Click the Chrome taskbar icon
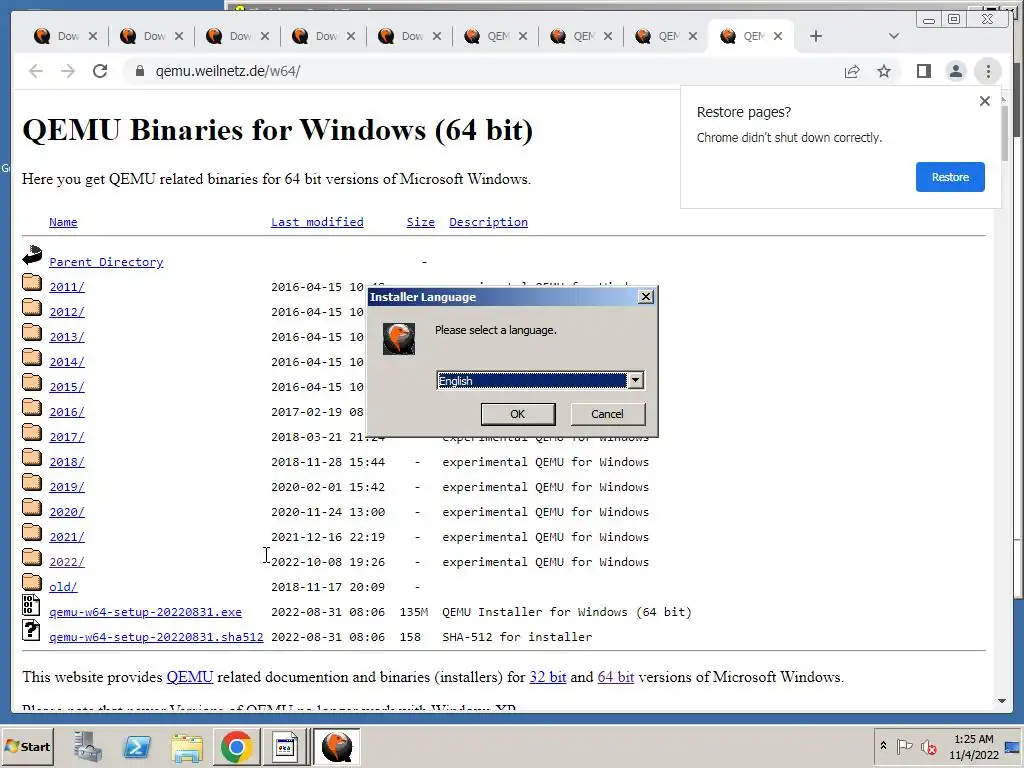This screenshot has height=768, width=1024. (x=236, y=746)
